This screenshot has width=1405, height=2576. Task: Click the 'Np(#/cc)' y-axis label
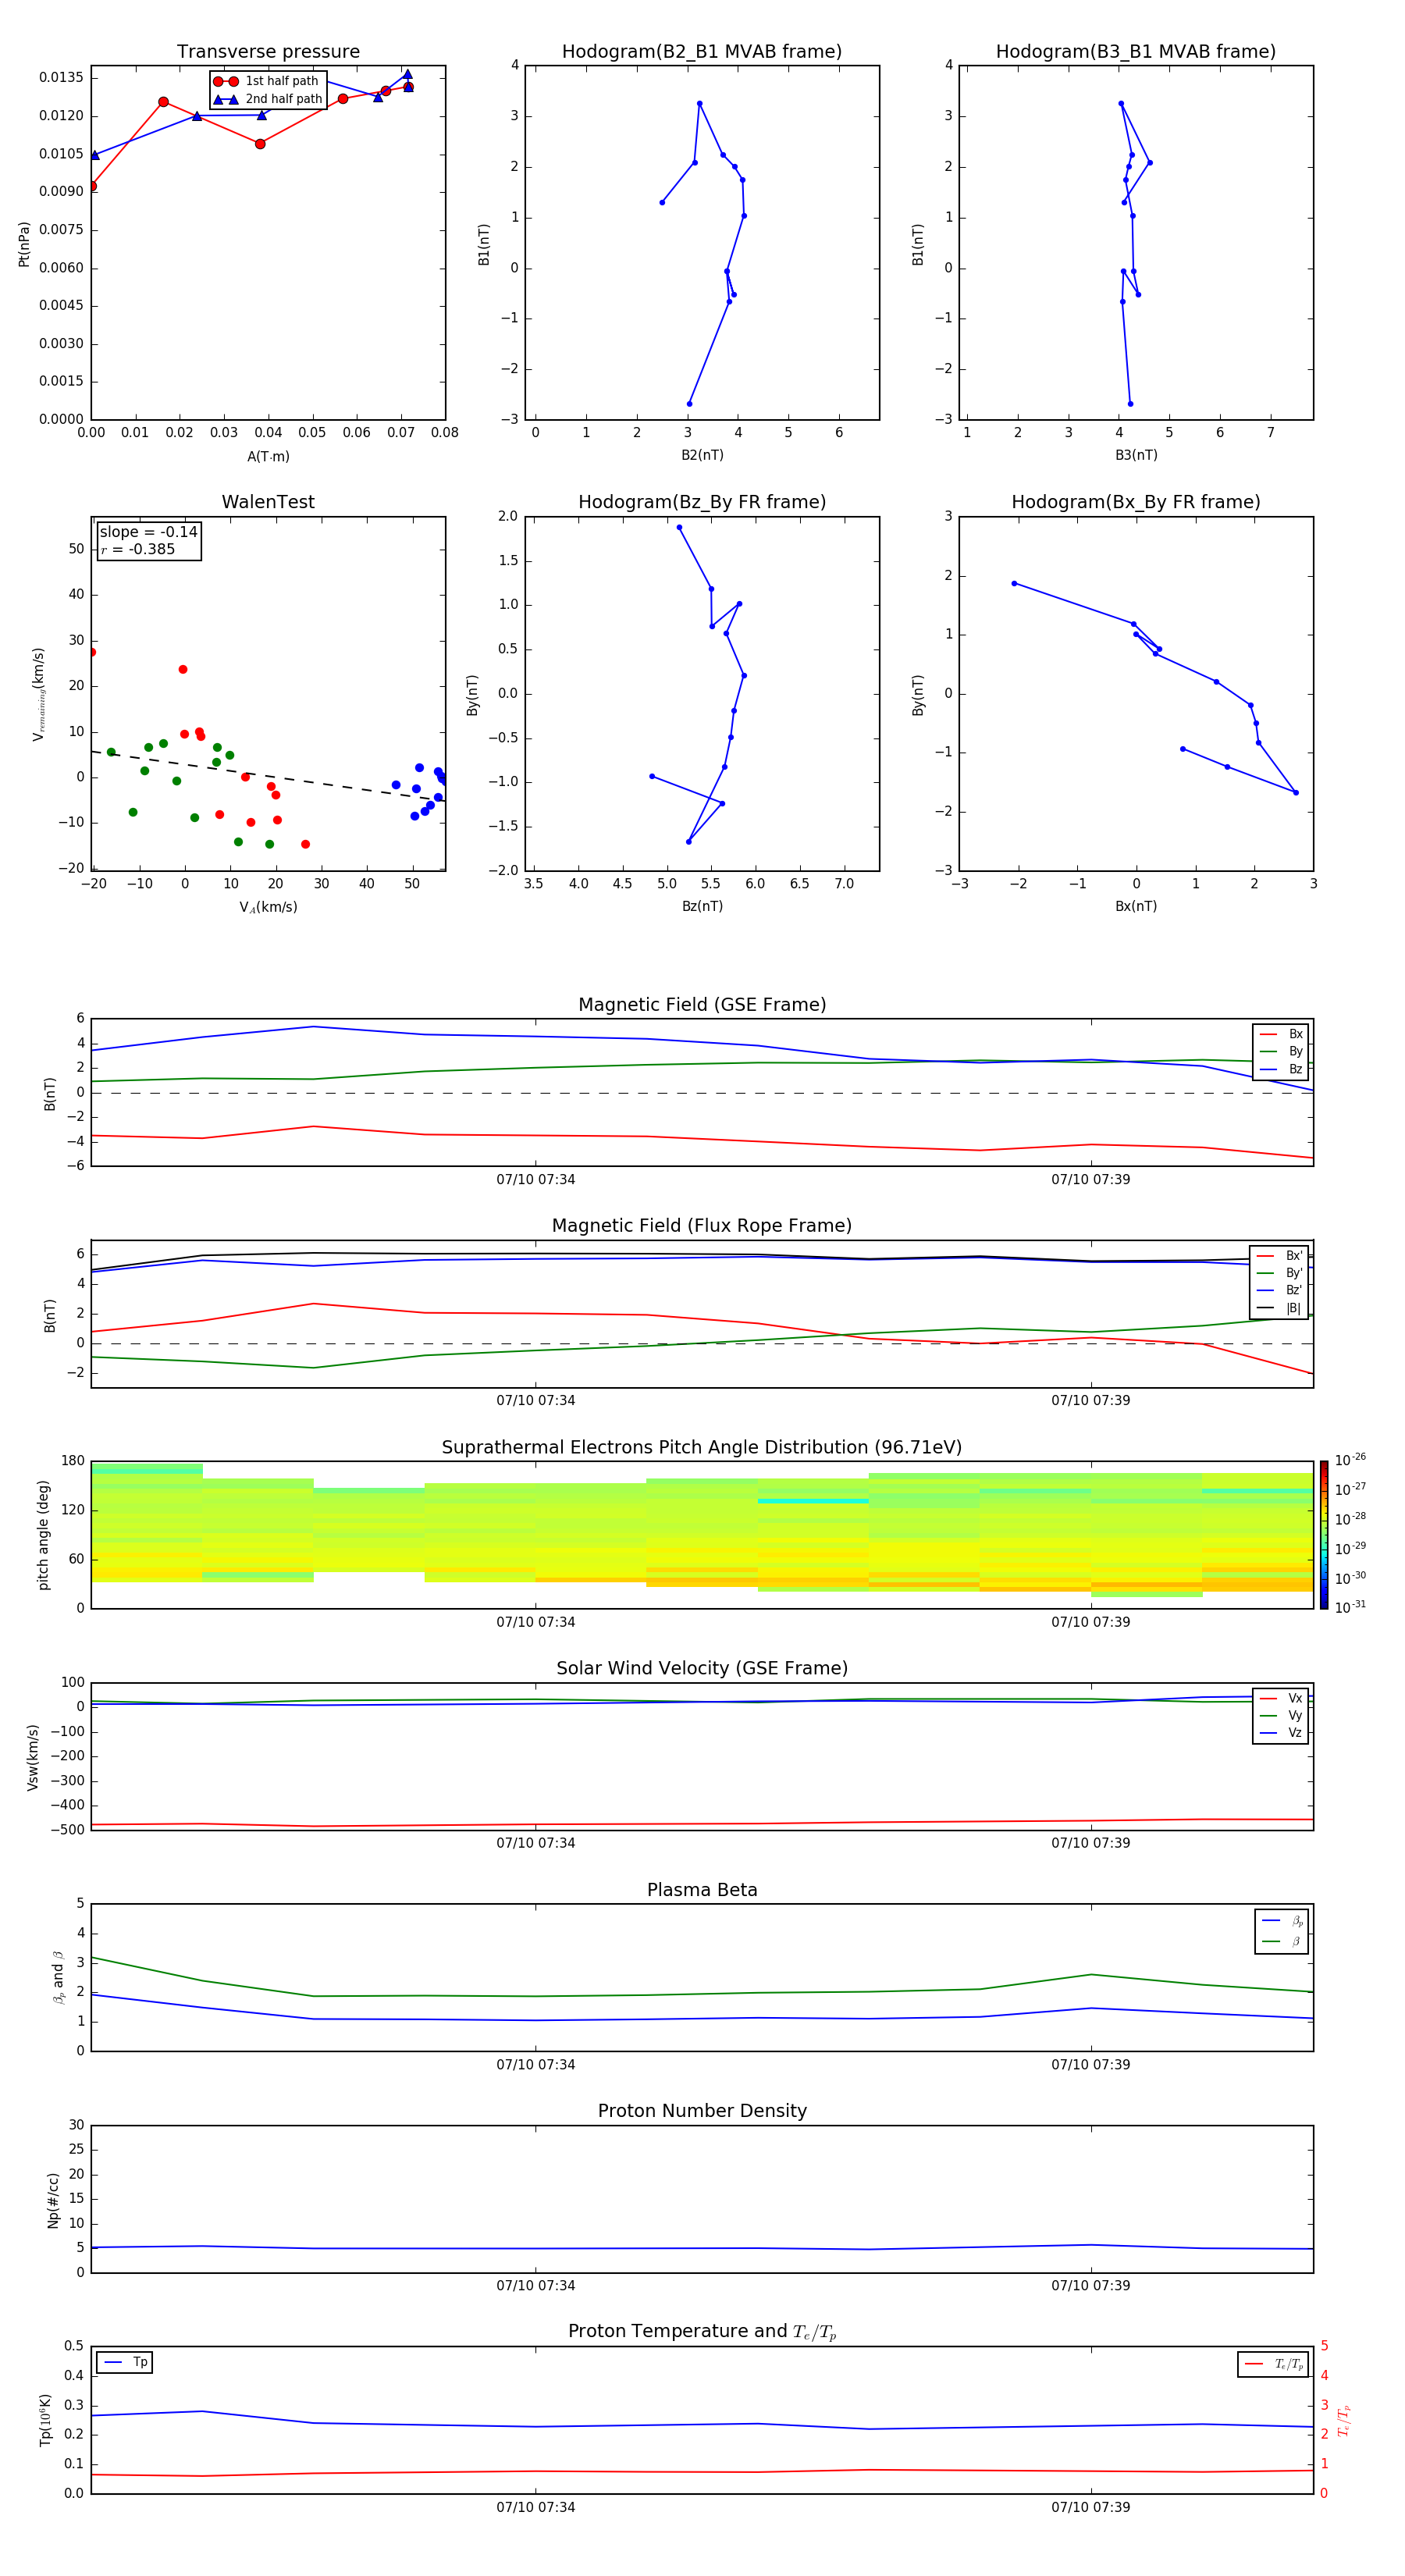pos(53,2200)
